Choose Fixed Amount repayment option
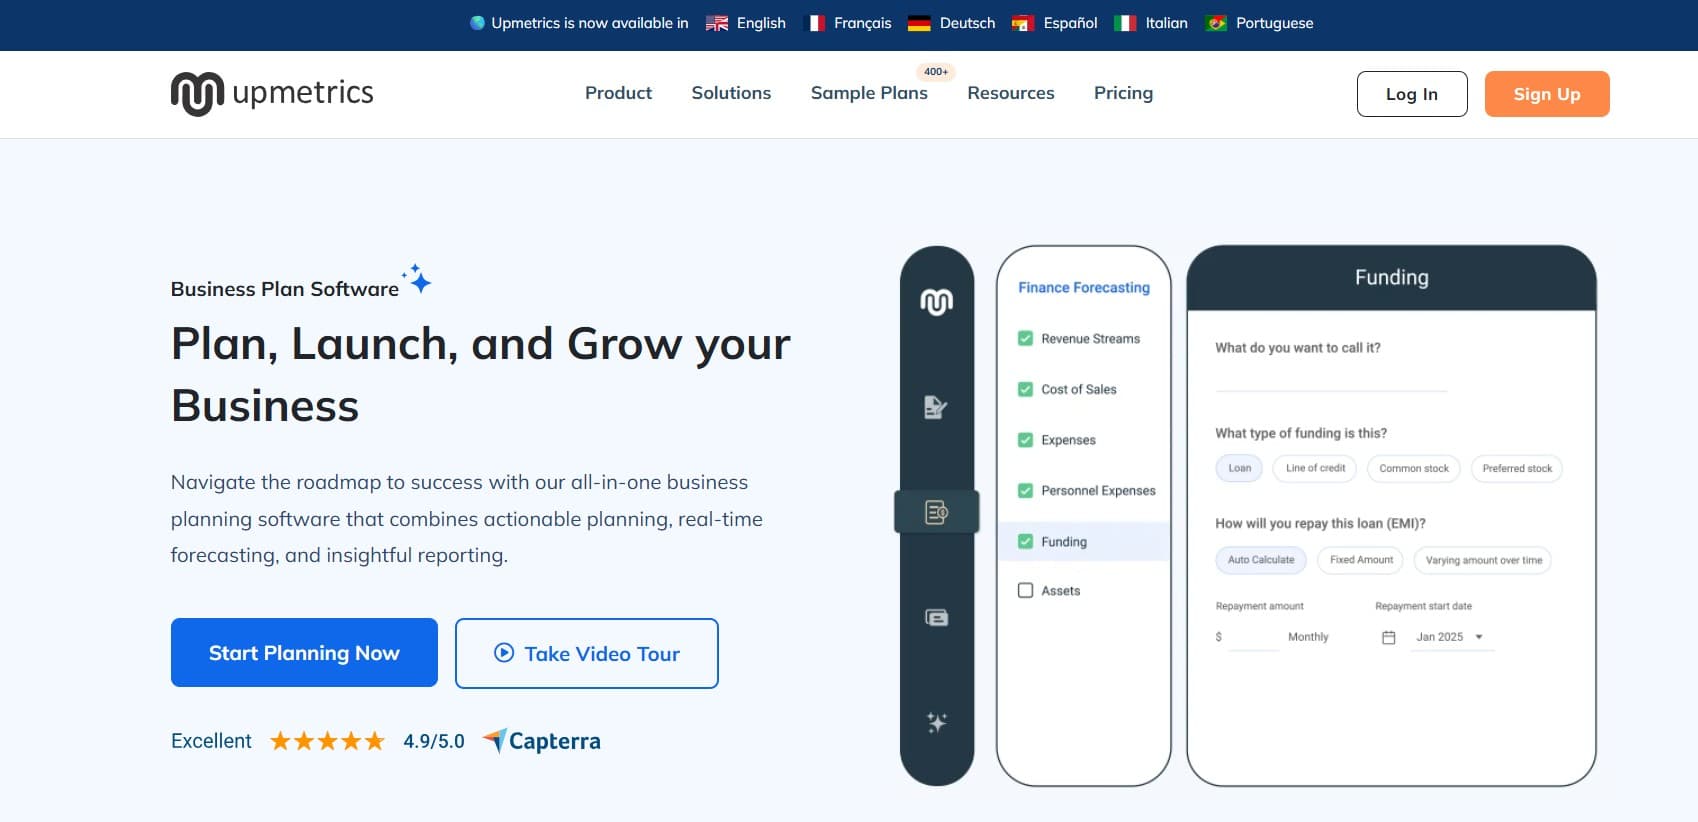This screenshot has width=1698, height=822. tap(1361, 560)
